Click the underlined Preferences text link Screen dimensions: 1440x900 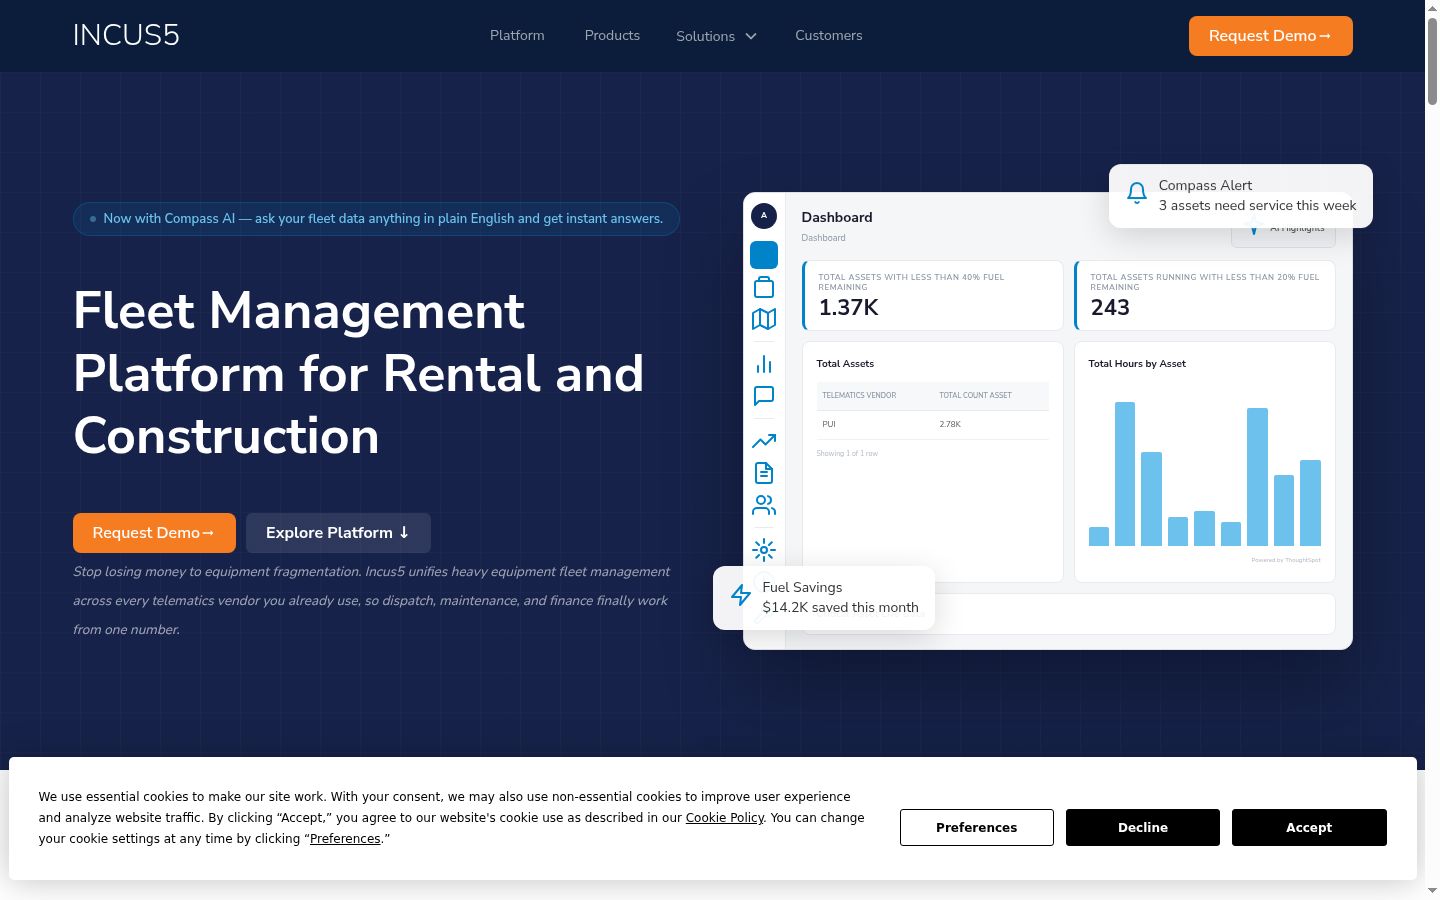(345, 839)
